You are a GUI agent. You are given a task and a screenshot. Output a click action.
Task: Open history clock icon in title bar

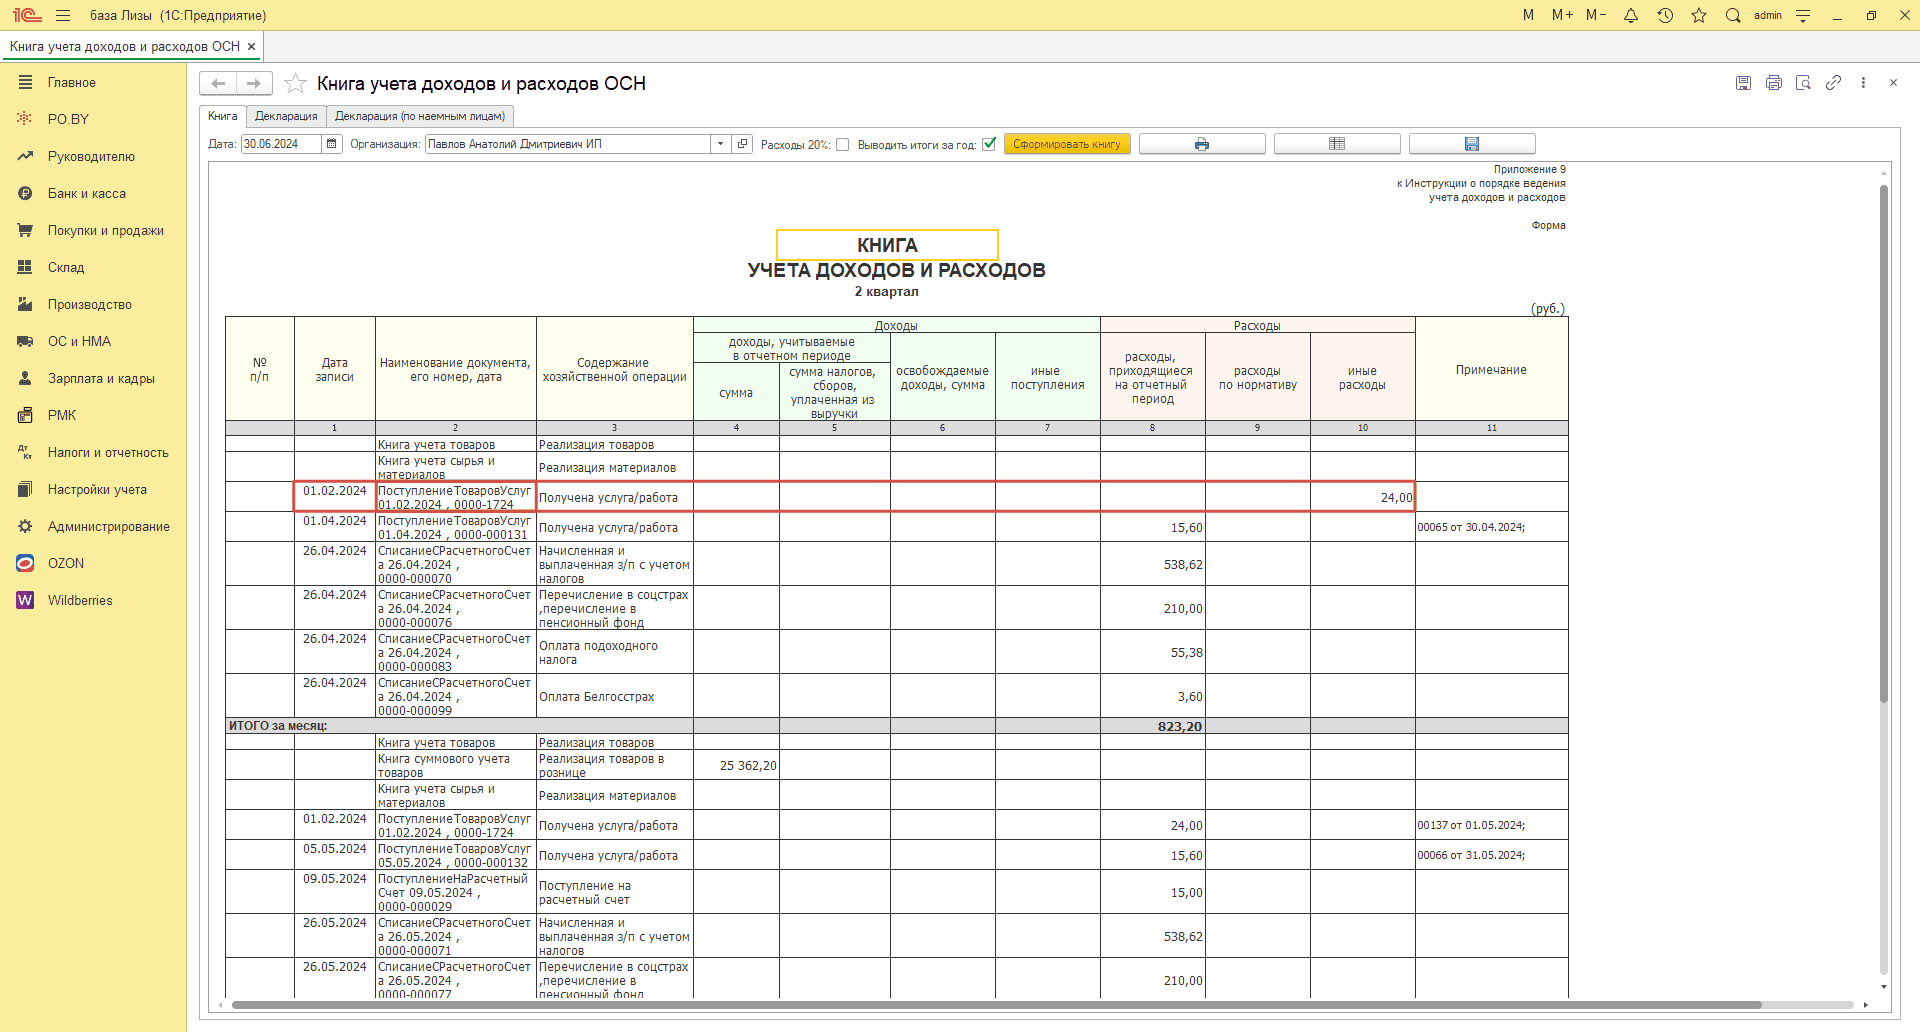[x=1665, y=15]
